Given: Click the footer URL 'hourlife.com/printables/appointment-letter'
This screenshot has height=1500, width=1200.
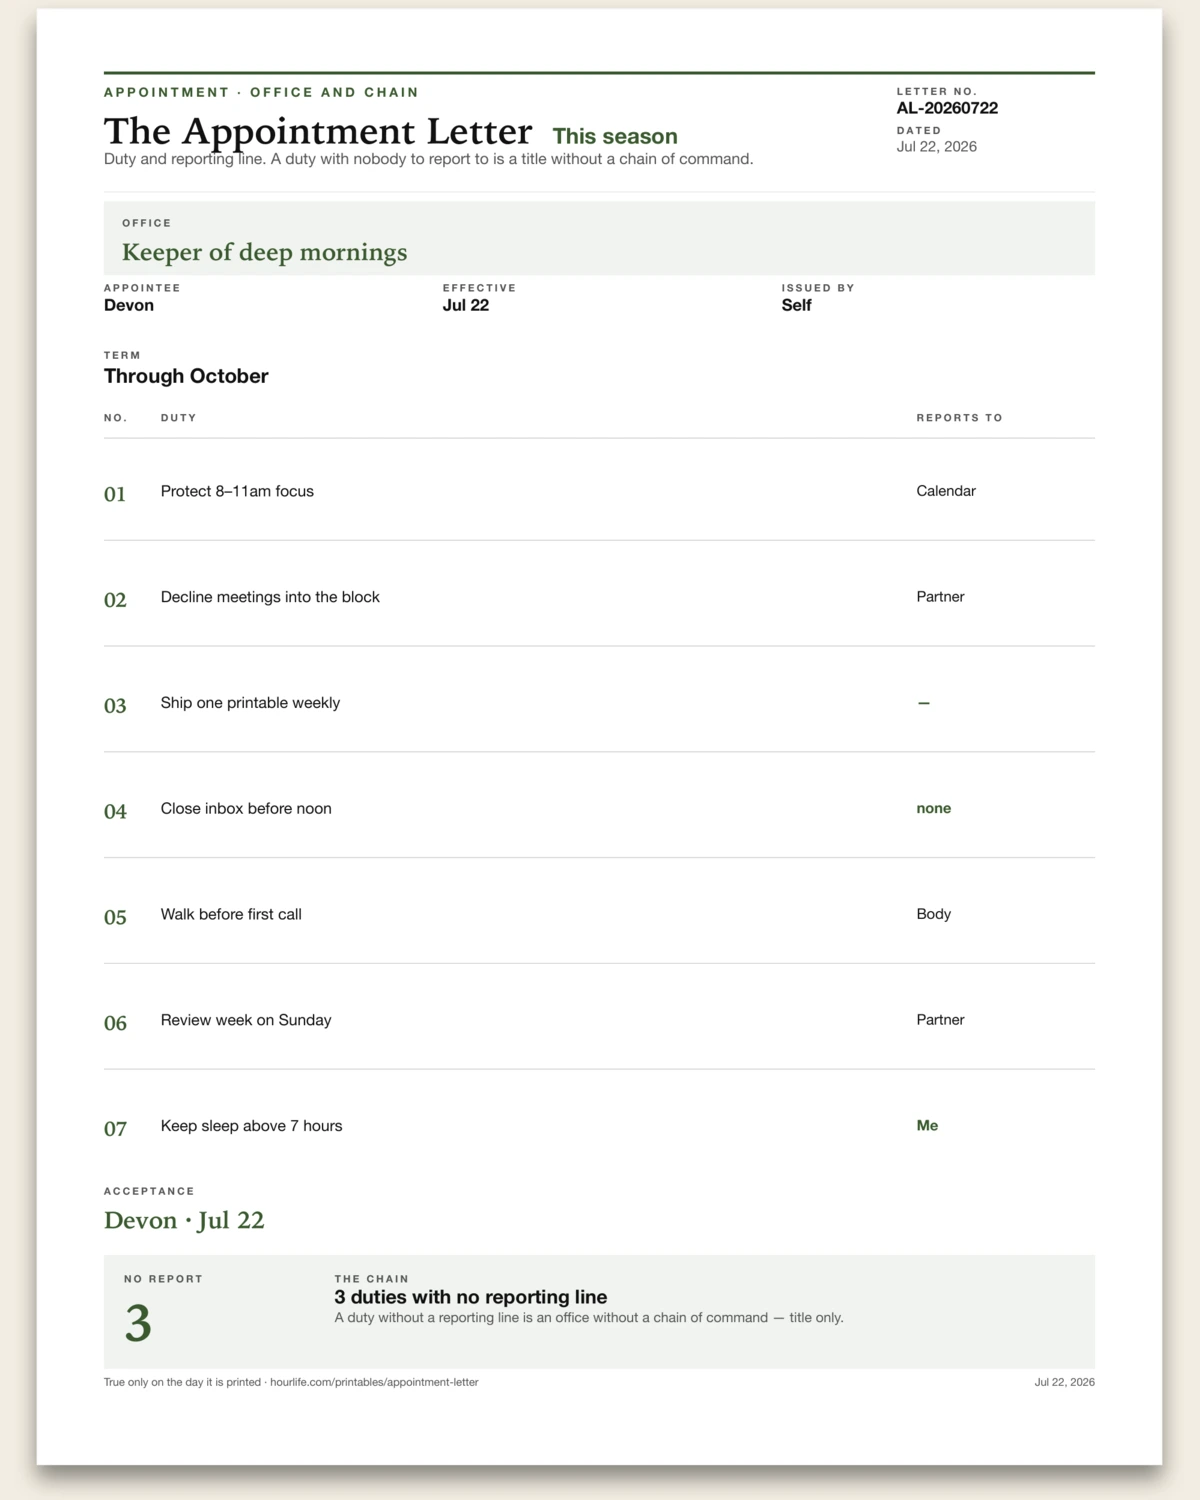Looking at the screenshot, I should point(374,1382).
